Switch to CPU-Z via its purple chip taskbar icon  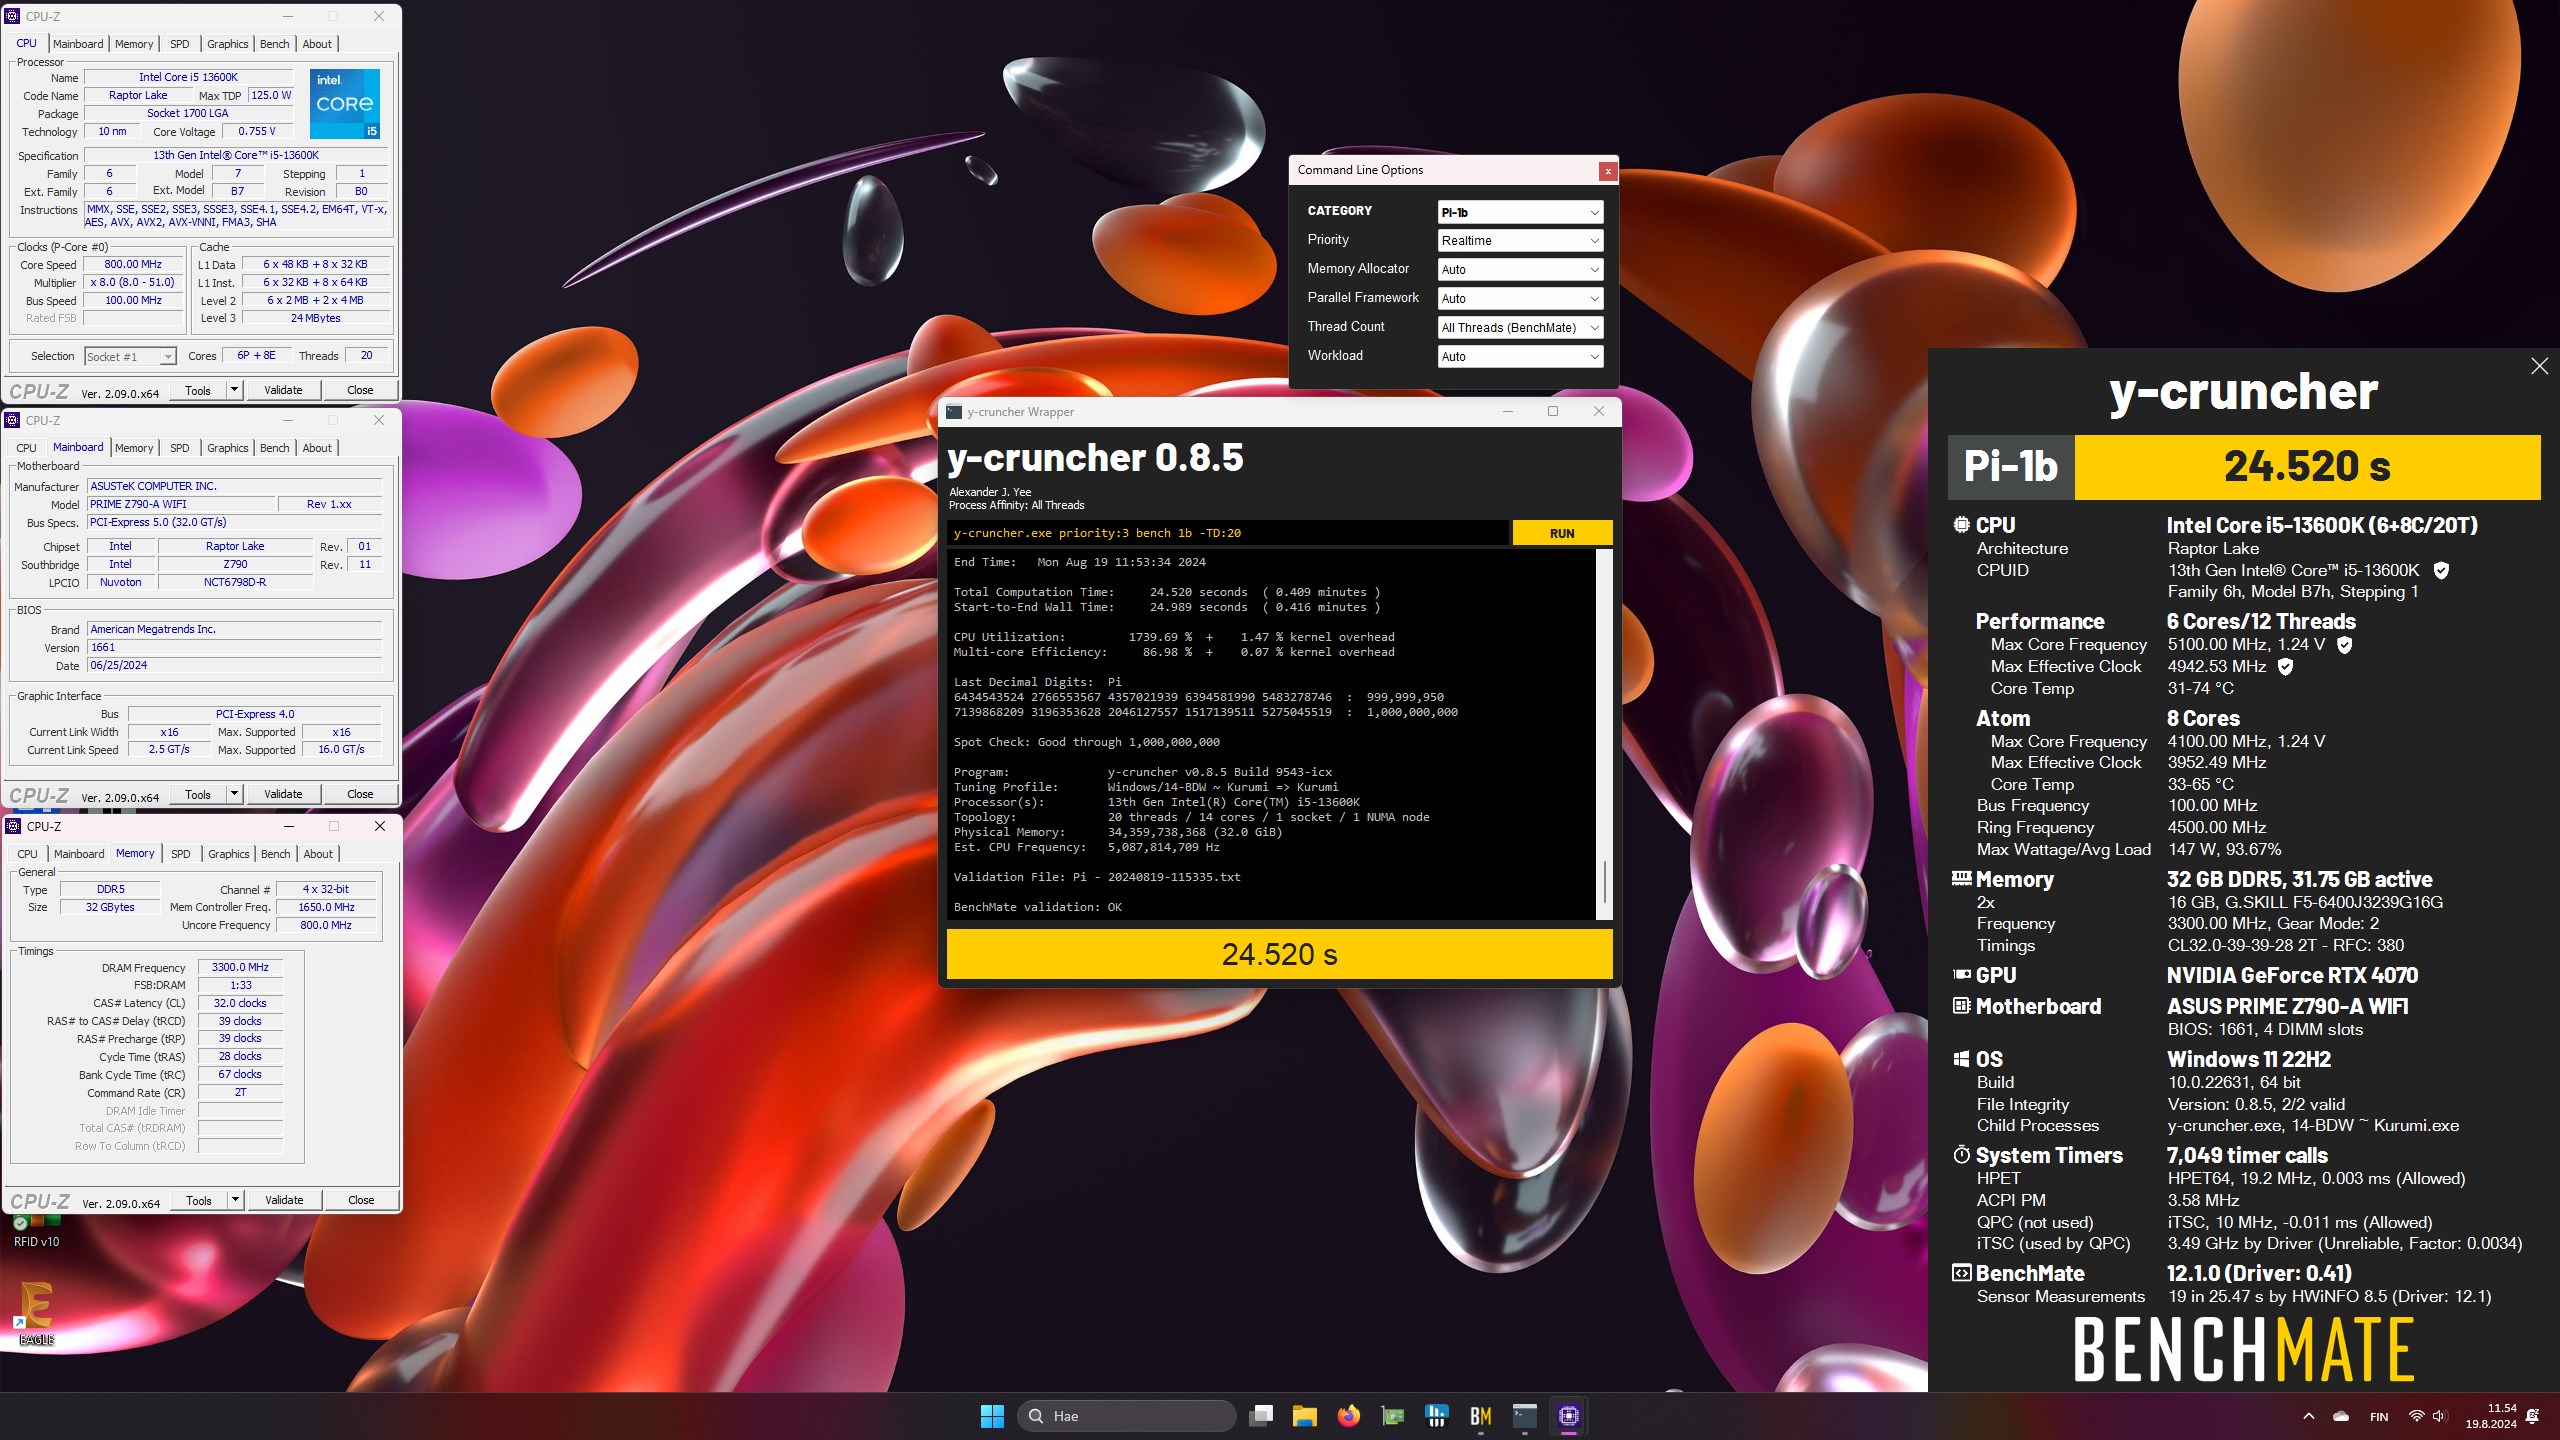point(1569,1416)
